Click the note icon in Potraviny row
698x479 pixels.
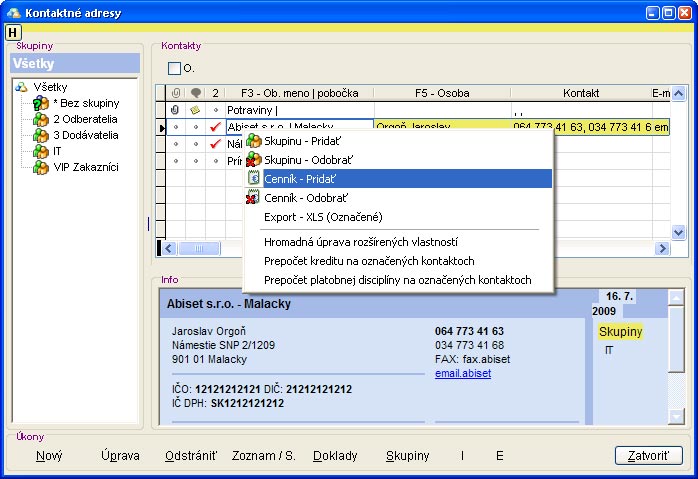point(195,110)
